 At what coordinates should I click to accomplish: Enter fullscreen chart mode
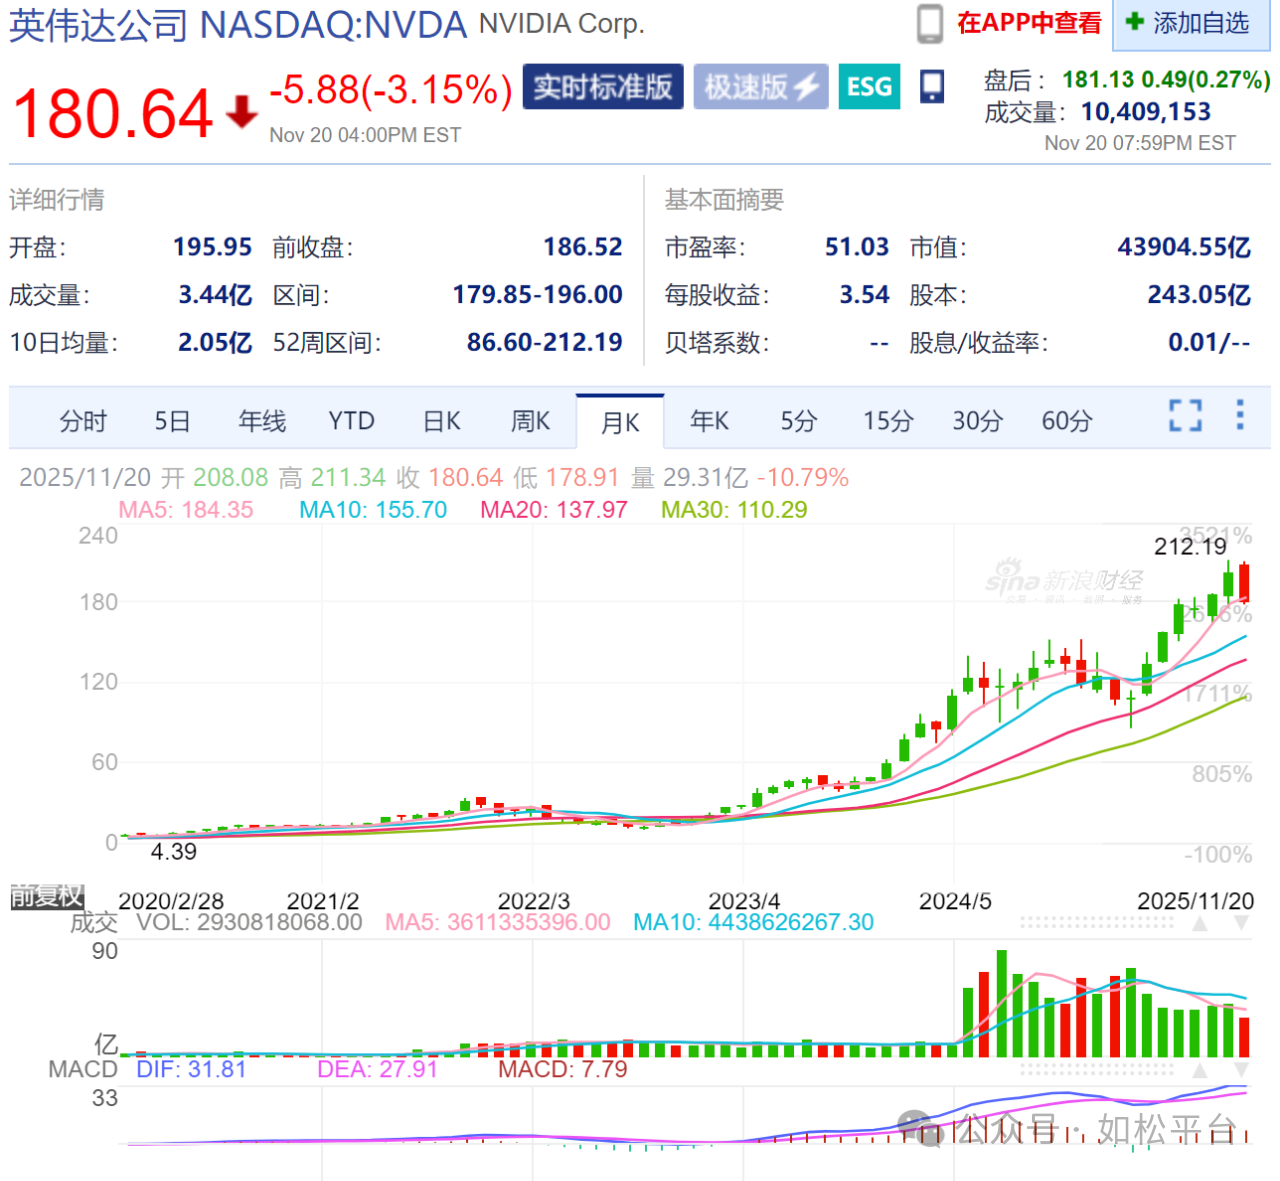1185,415
